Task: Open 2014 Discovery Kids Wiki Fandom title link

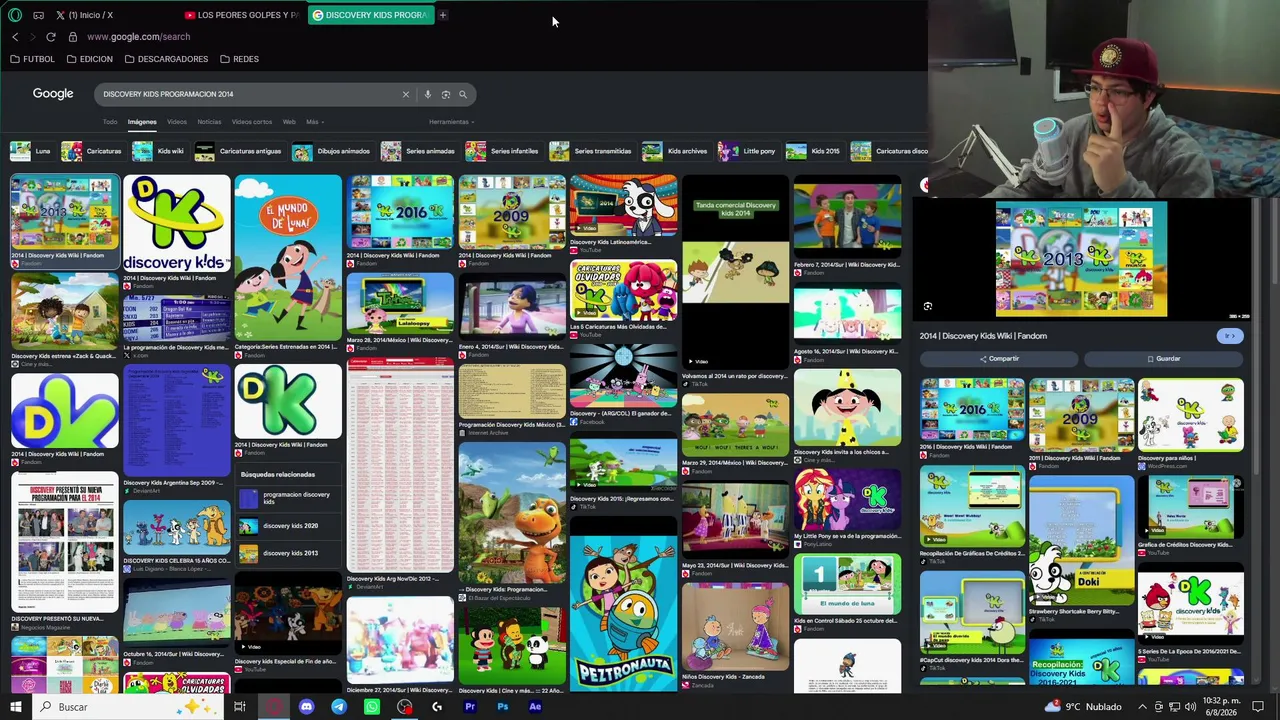Action: point(983,336)
